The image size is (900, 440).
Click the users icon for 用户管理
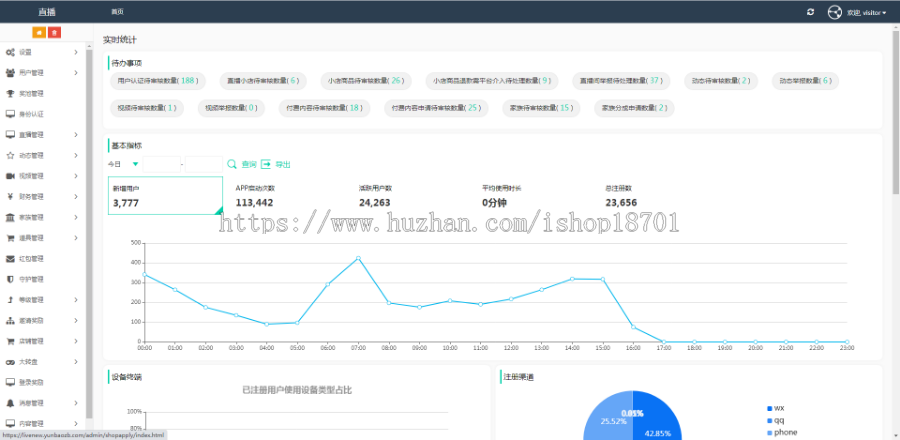[10, 73]
